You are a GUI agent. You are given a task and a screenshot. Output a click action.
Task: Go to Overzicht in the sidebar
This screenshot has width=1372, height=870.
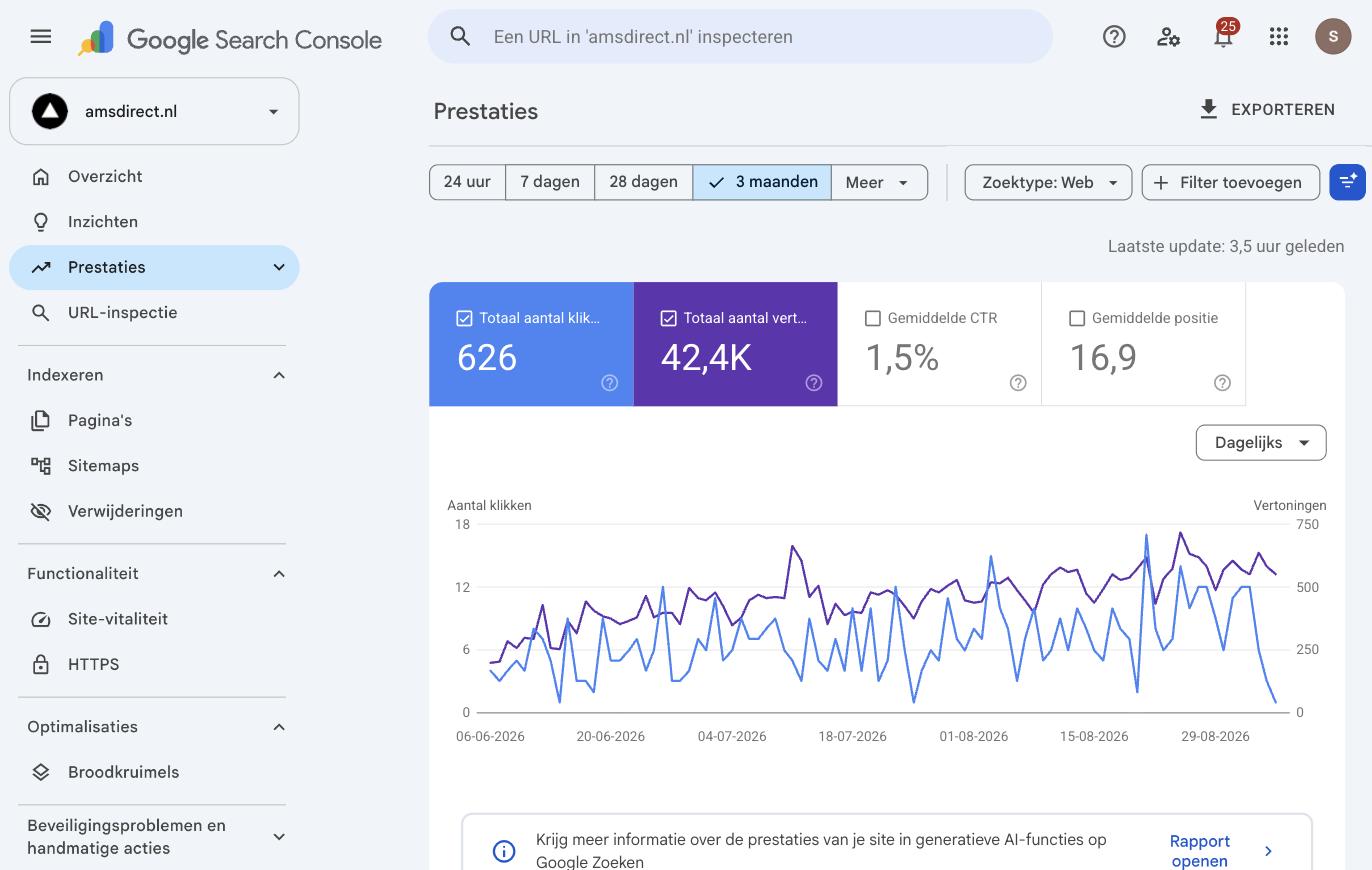(154, 177)
